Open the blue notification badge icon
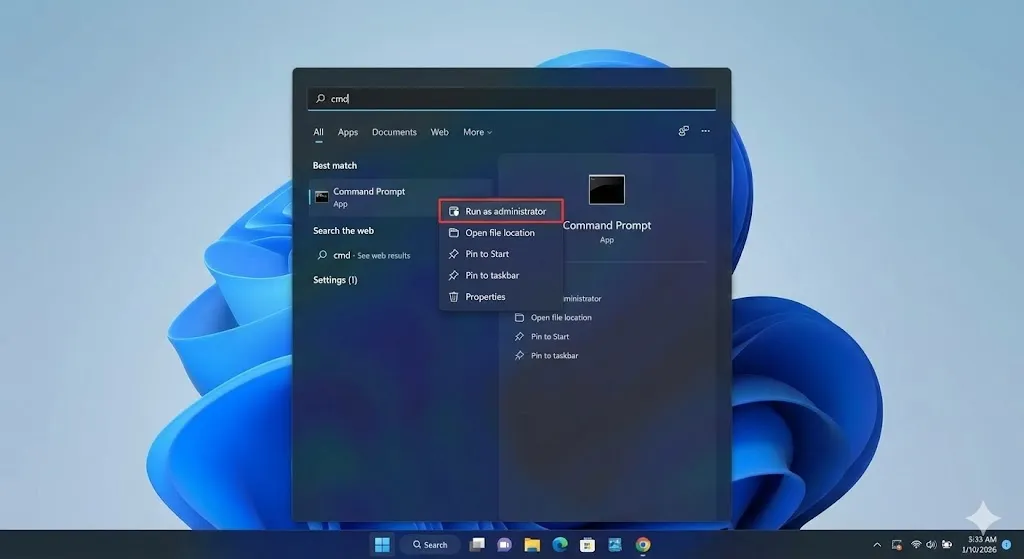The image size is (1024, 559). click(1006, 545)
